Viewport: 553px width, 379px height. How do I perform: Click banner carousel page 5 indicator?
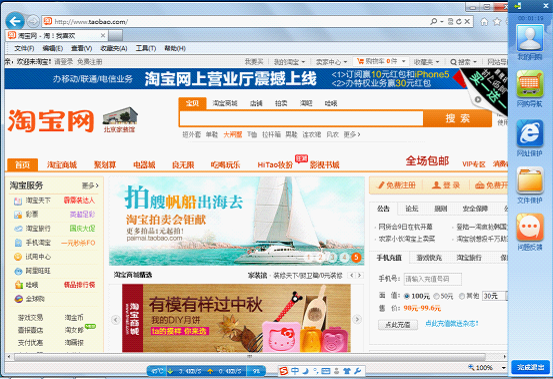tap(356, 257)
